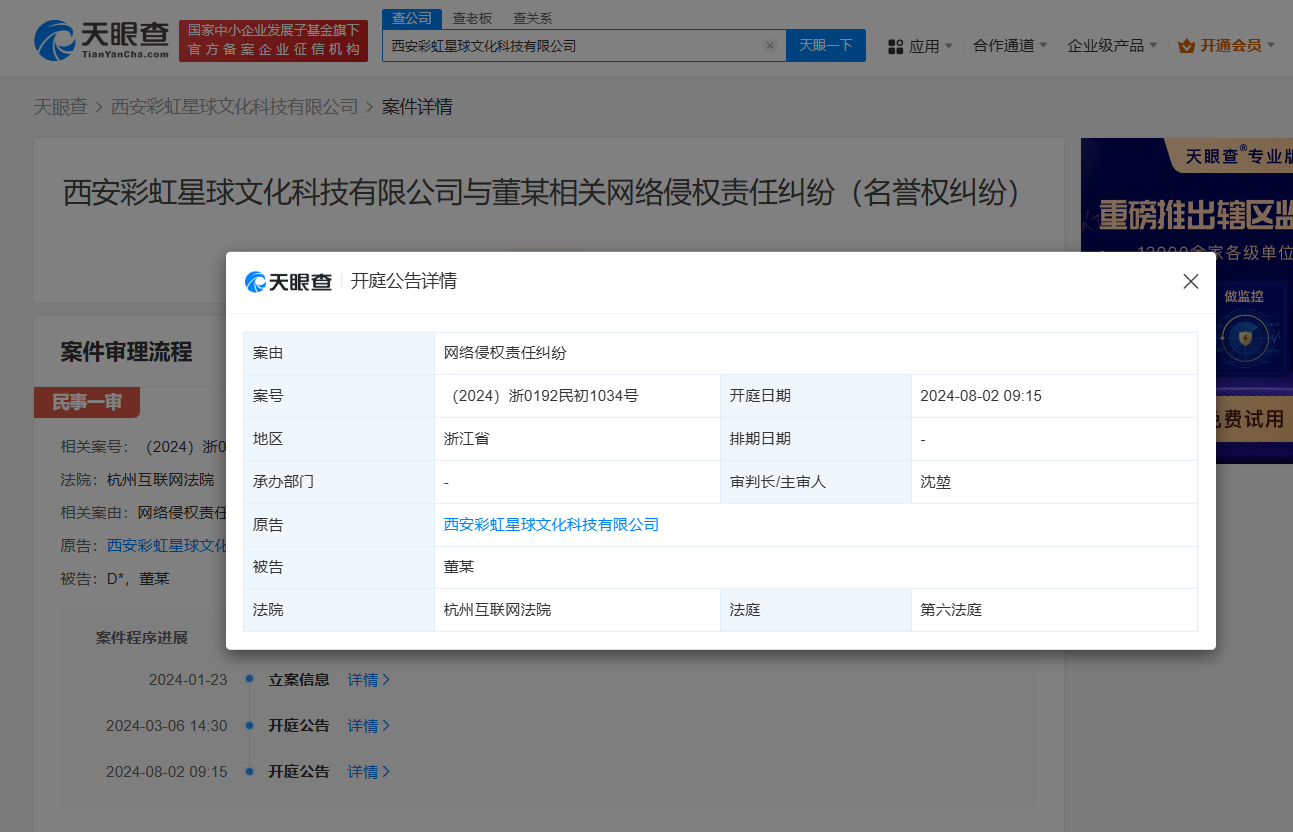Click the Tianyancha logo in the modal header
This screenshot has width=1293, height=832.
288,281
